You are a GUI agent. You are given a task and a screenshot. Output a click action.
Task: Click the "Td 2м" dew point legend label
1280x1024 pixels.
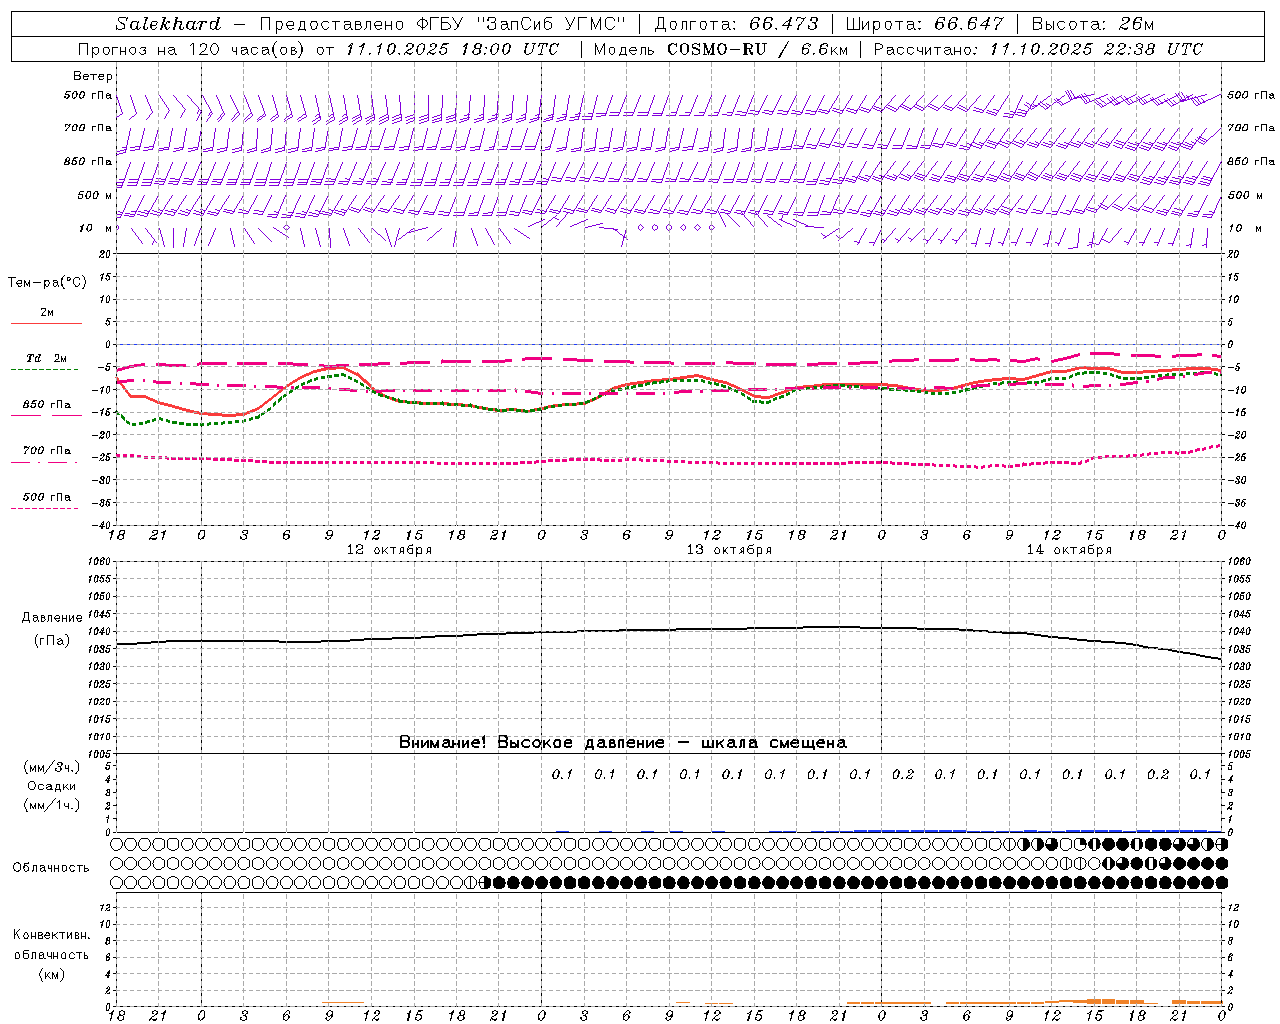pos(47,358)
